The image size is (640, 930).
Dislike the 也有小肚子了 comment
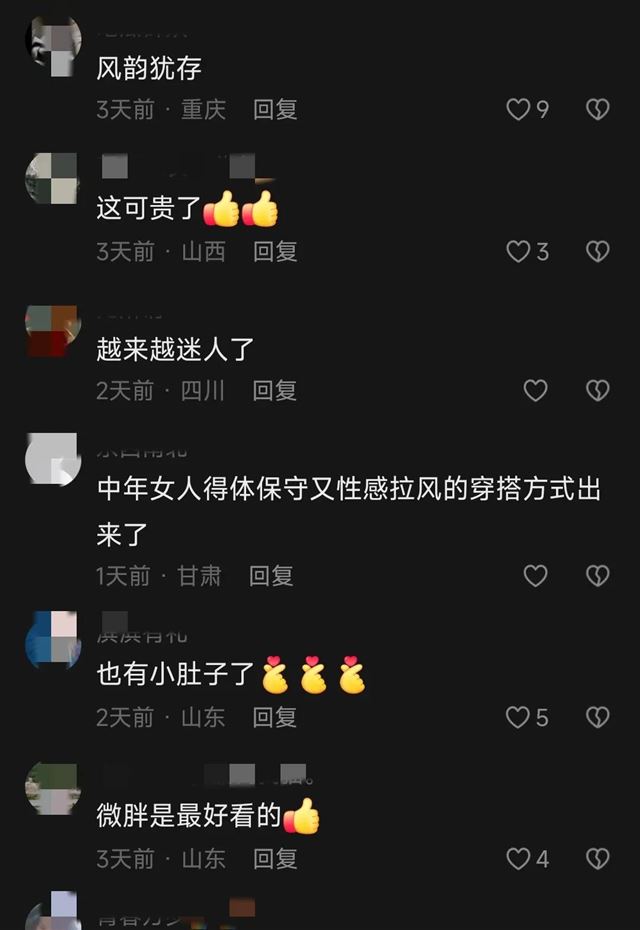coord(597,717)
